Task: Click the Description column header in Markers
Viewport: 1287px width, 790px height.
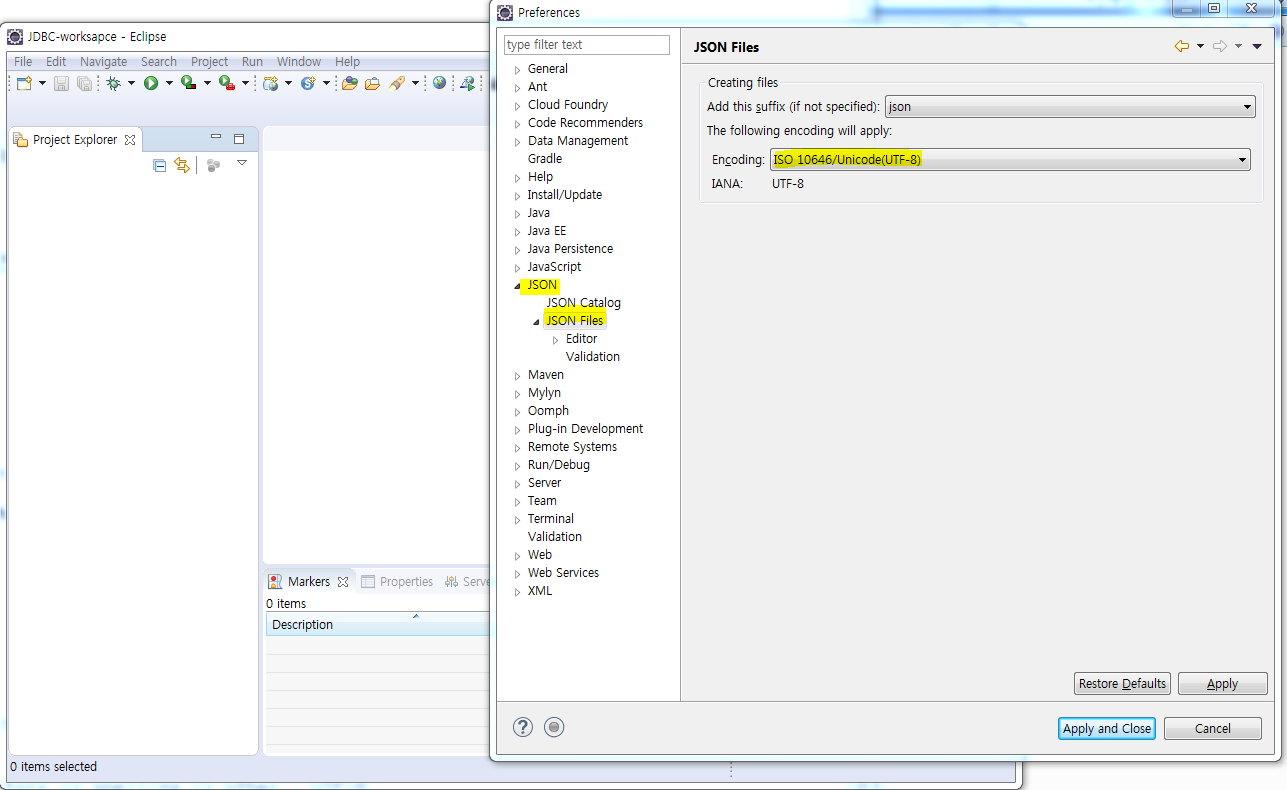Action: click(x=378, y=625)
